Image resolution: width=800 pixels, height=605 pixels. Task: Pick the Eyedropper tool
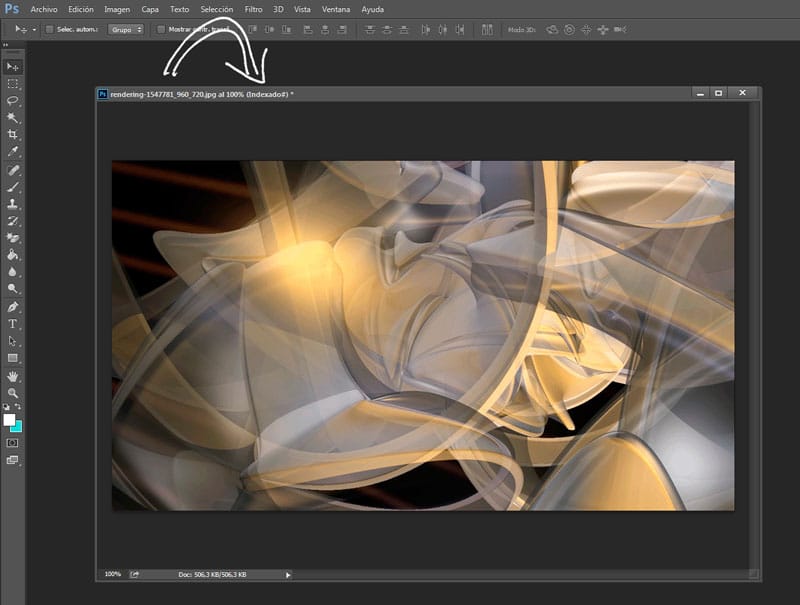13,152
